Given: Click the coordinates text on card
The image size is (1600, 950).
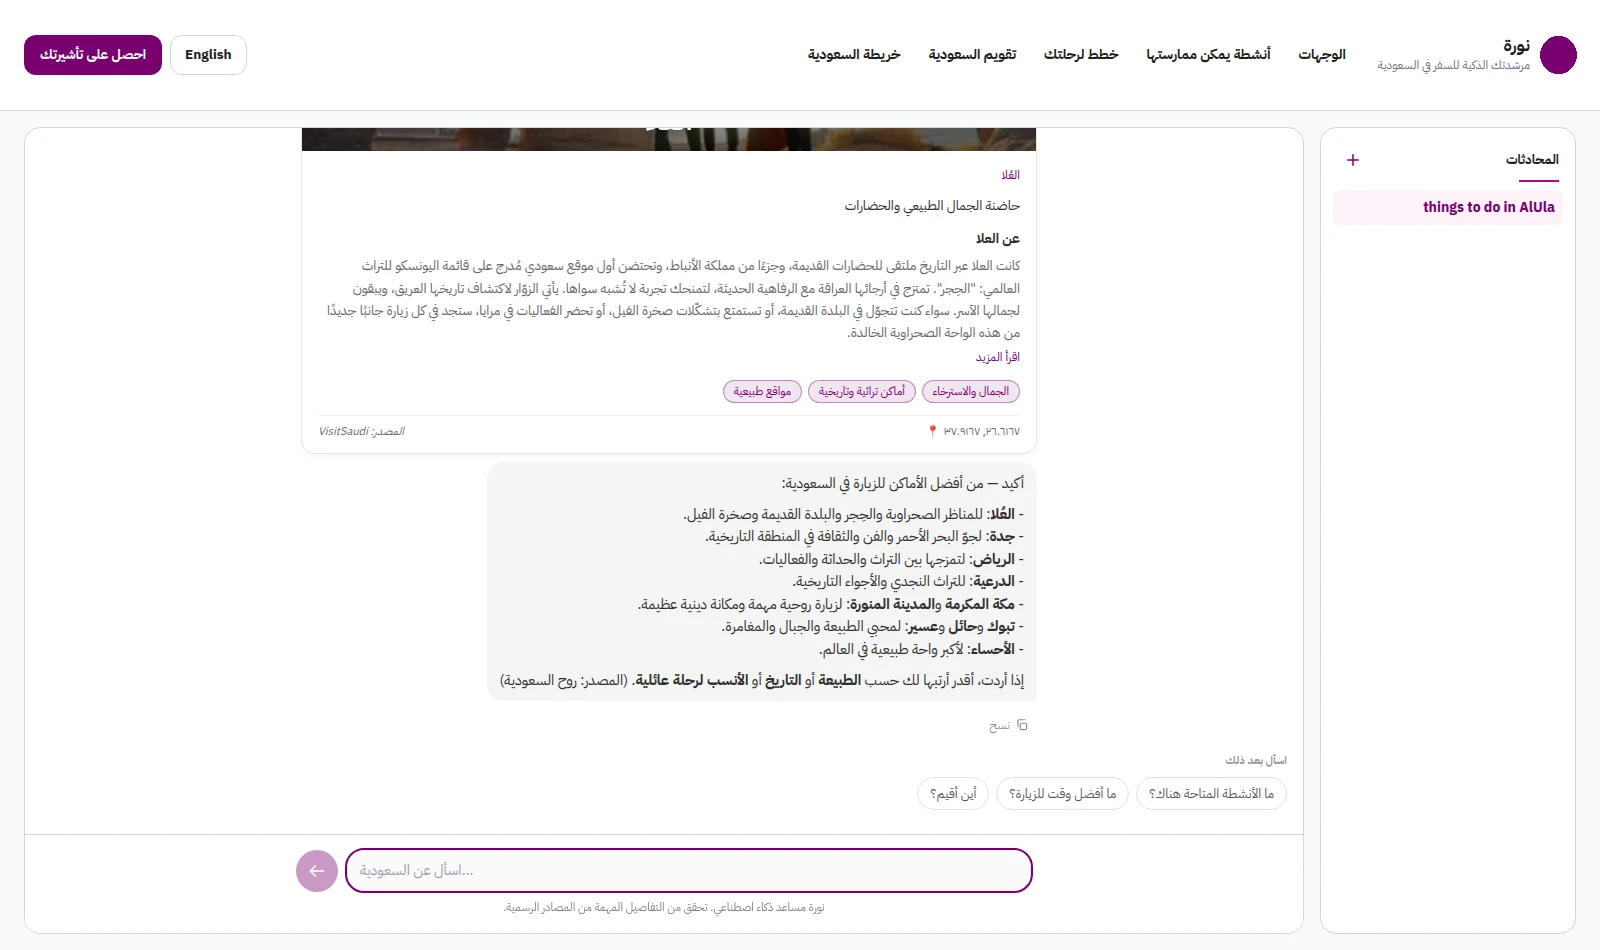Looking at the screenshot, I should [x=982, y=432].
